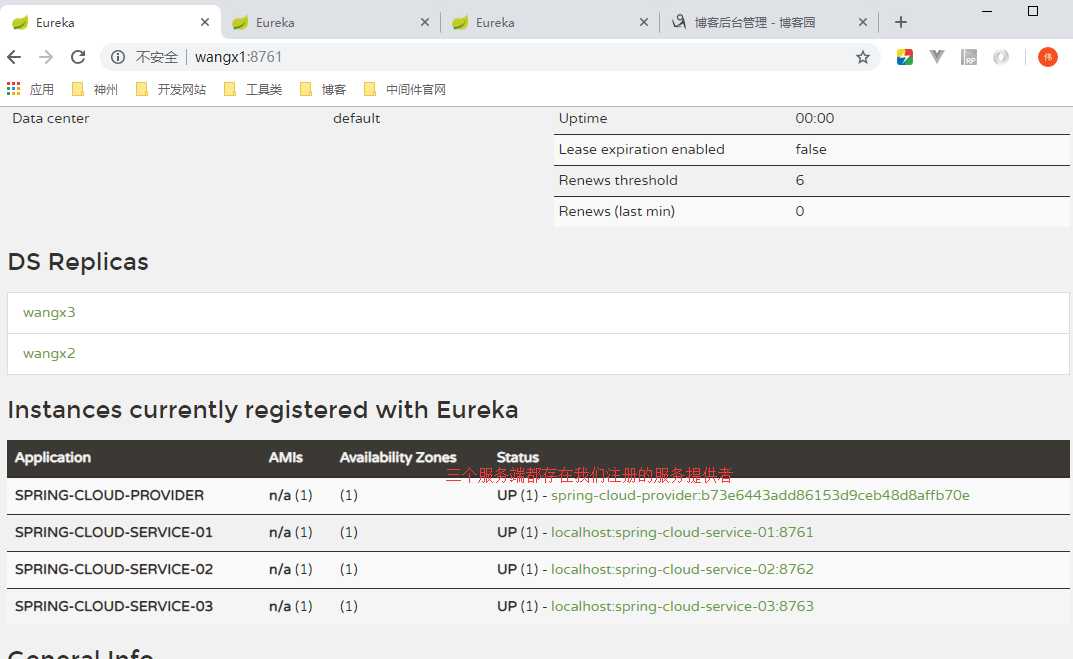The image size is (1073, 659).
Task: Click the Uptime label
Action: pos(583,118)
